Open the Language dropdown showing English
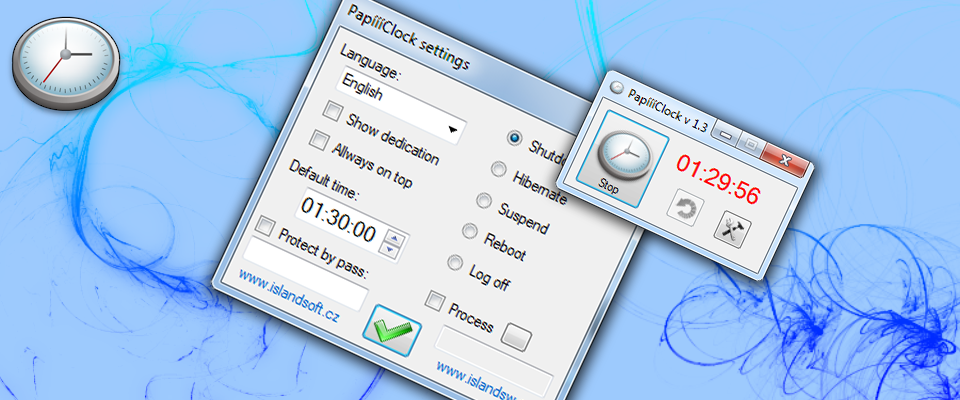The height and width of the screenshot is (400, 960). [x=401, y=107]
